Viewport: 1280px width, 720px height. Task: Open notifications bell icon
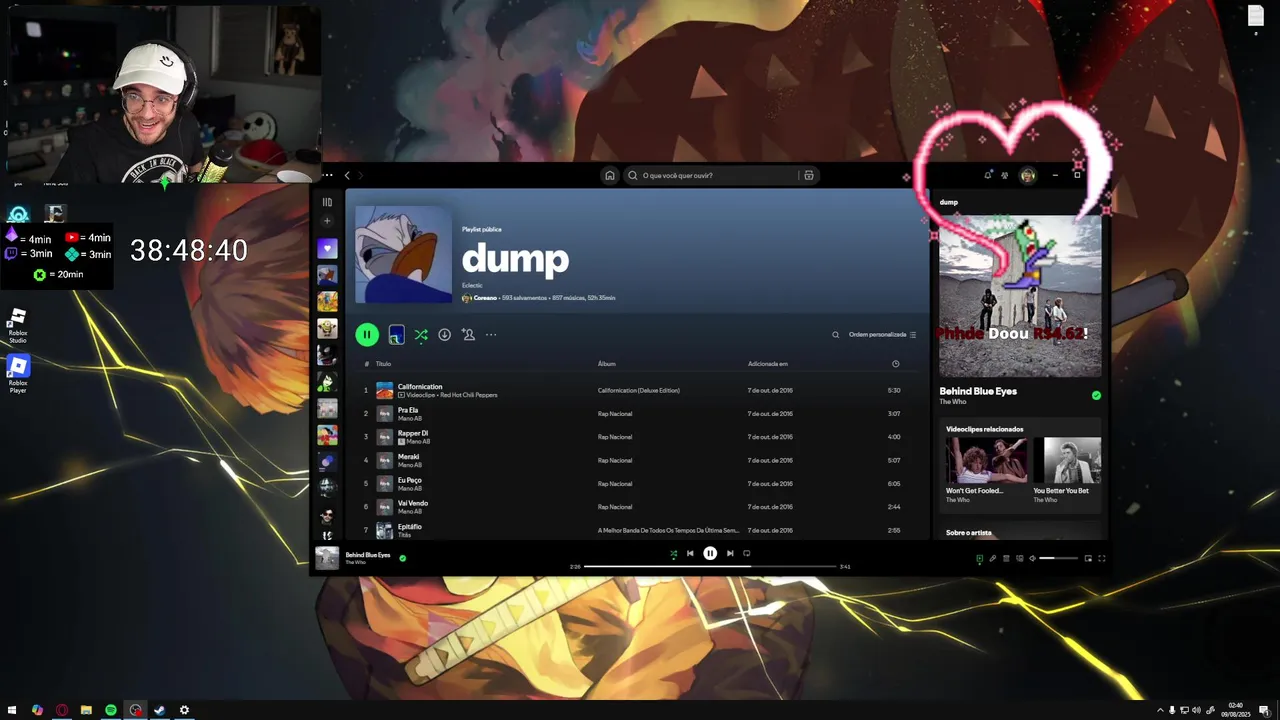coord(988,175)
